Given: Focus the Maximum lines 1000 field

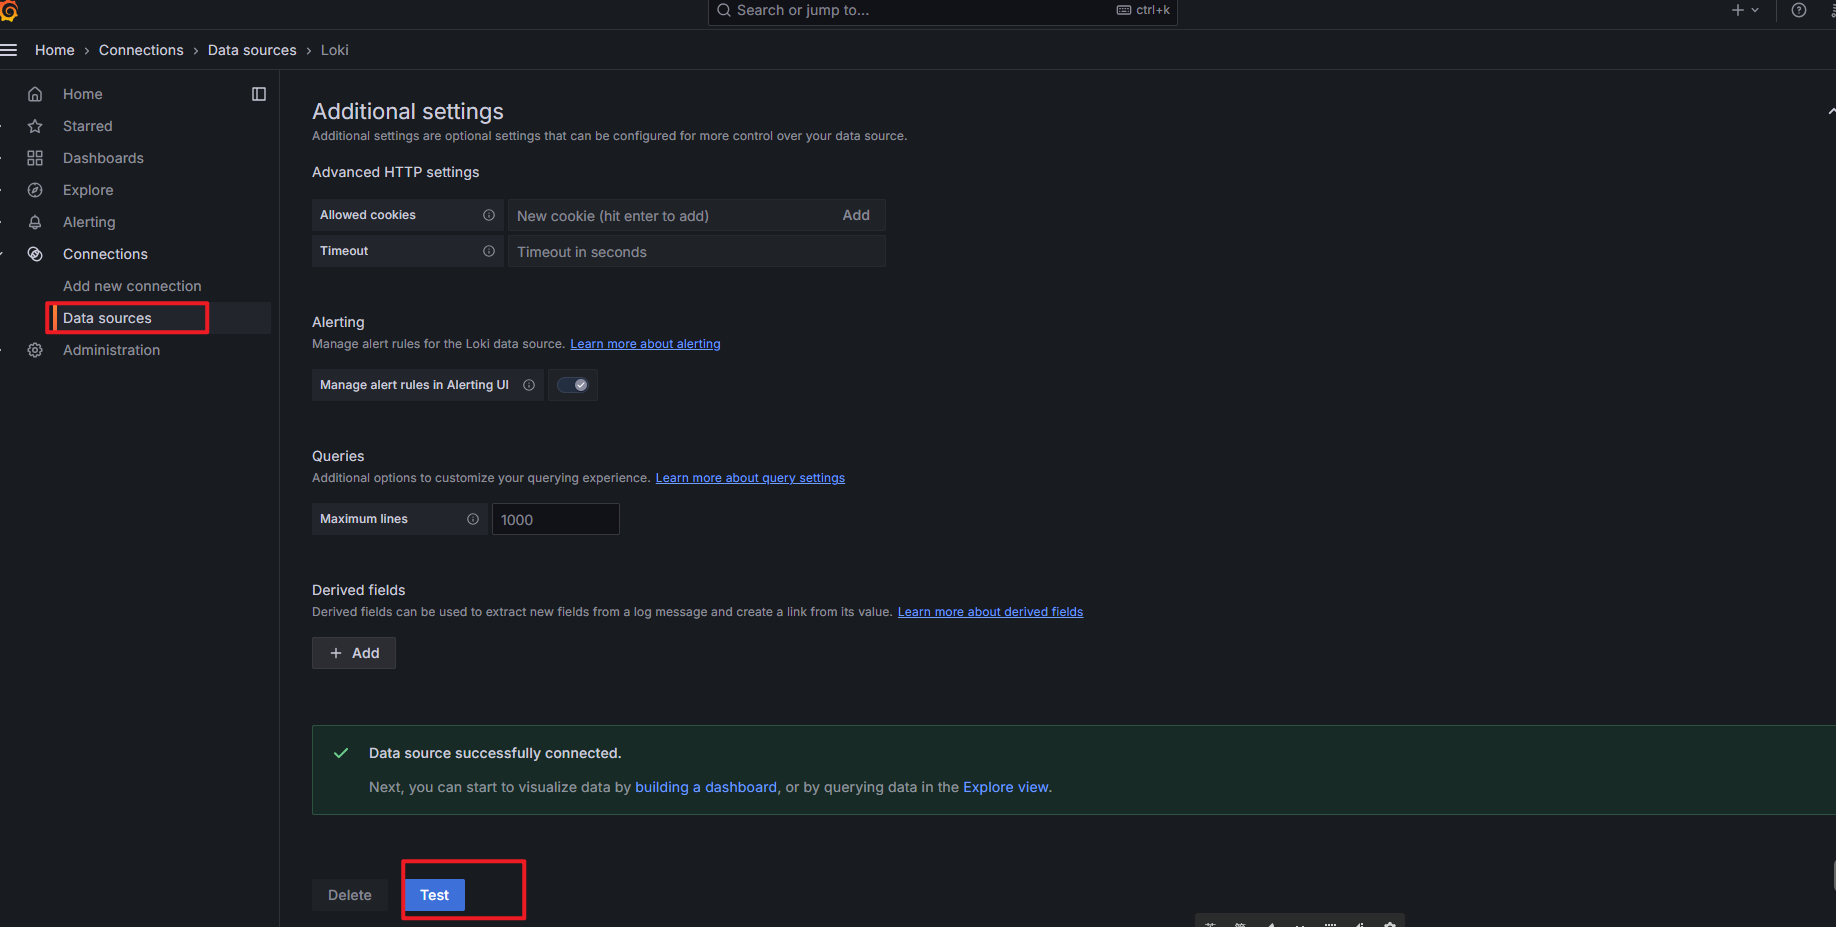Looking at the screenshot, I should [x=555, y=520].
